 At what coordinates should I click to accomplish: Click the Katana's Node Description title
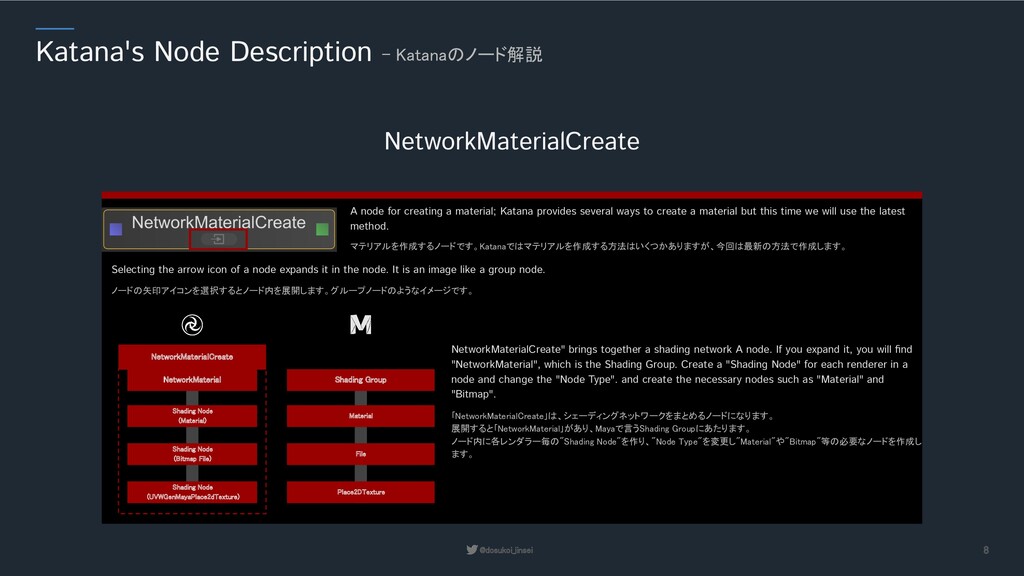pos(204,52)
